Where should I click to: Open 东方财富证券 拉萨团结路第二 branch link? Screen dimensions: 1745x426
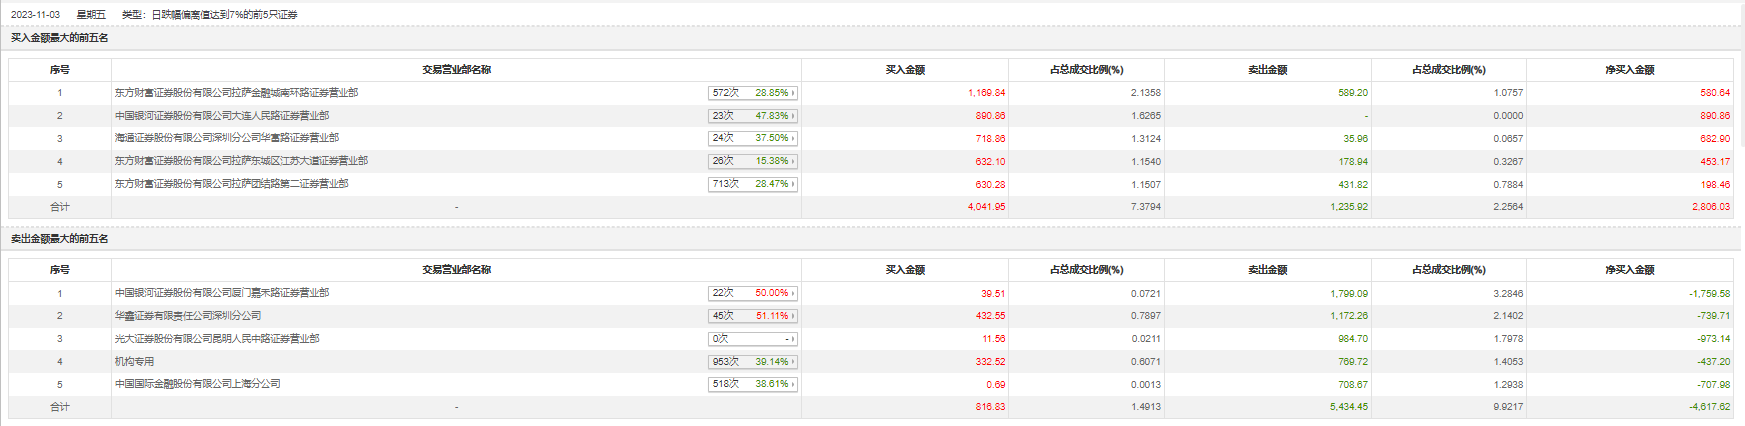click(x=232, y=184)
